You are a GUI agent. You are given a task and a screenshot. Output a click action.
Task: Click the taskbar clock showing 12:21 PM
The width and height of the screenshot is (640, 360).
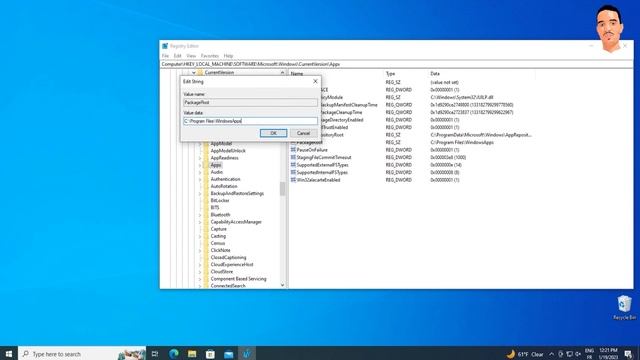(x=608, y=354)
